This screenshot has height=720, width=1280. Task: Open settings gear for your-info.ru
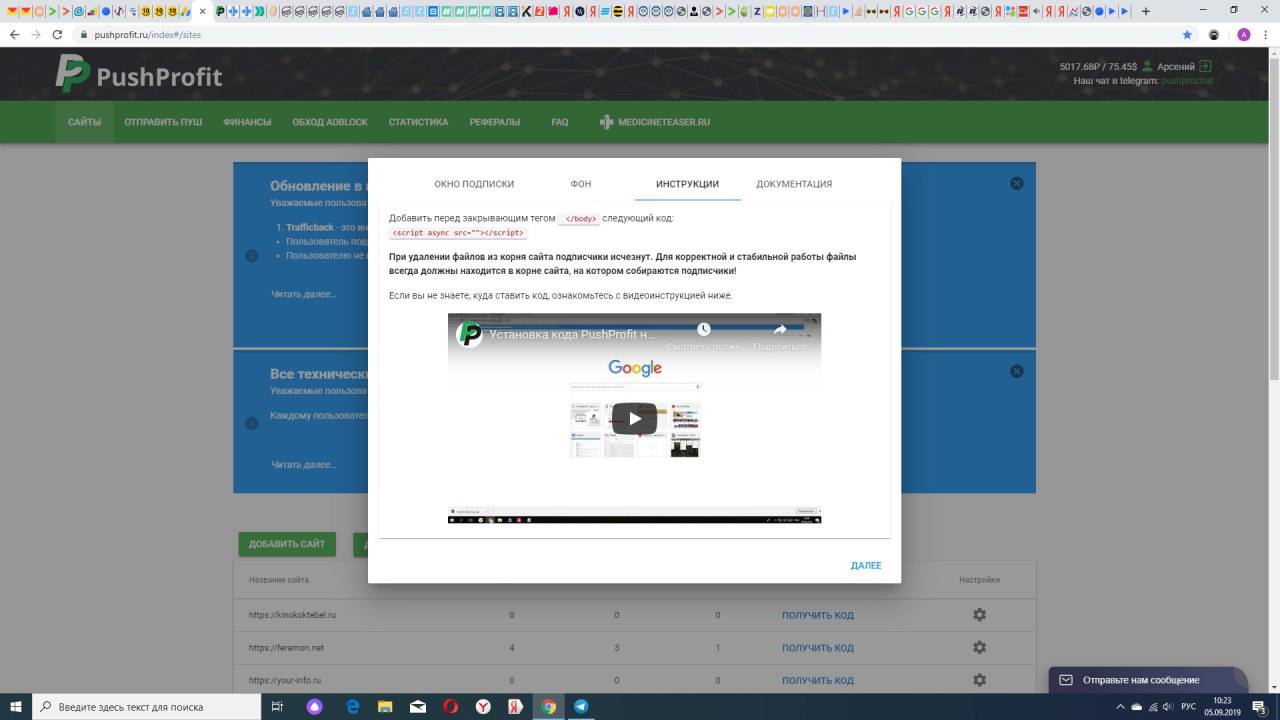tap(979, 680)
